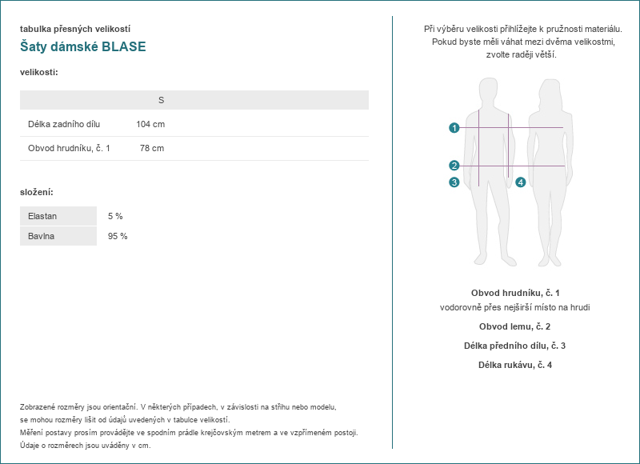Click the female body silhouette figure
This screenshot has width=640, height=464.
tap(550, 172)
